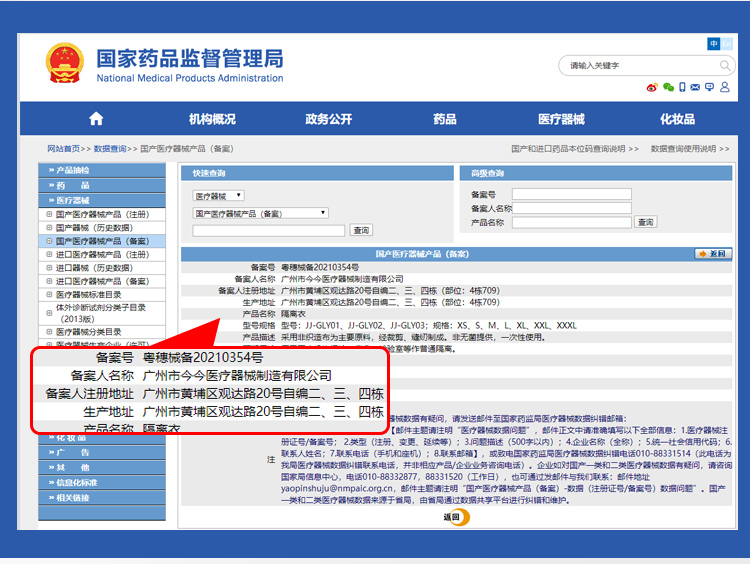Click the magnifier search icon

point(725,65)
